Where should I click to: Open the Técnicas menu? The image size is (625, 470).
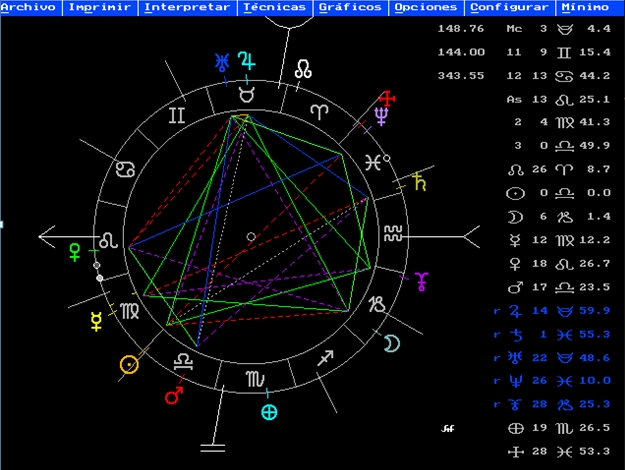coord(274,7)
